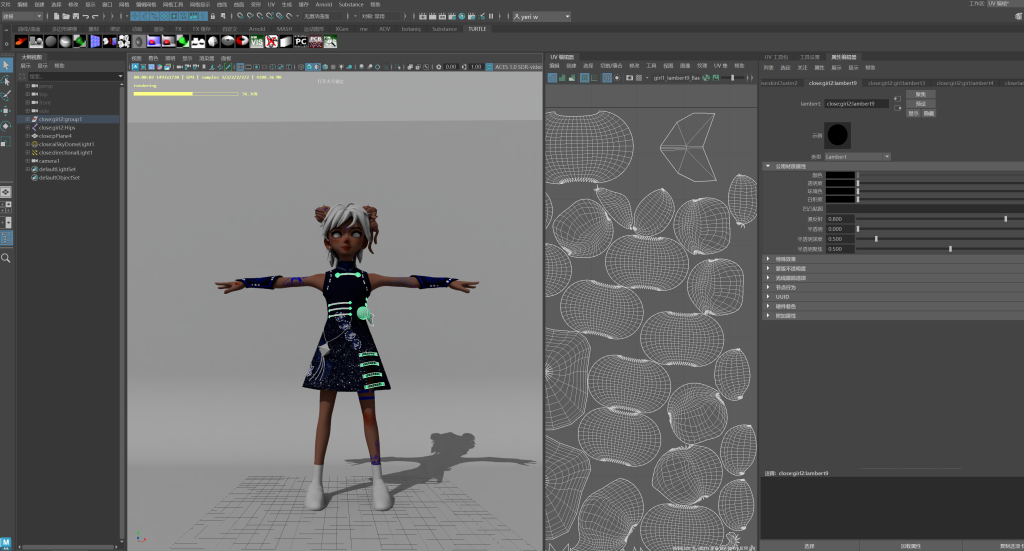Expand close:girl2:Hips in outliner
Screen dimensions: 1024x551
click(x=27, y=128)
